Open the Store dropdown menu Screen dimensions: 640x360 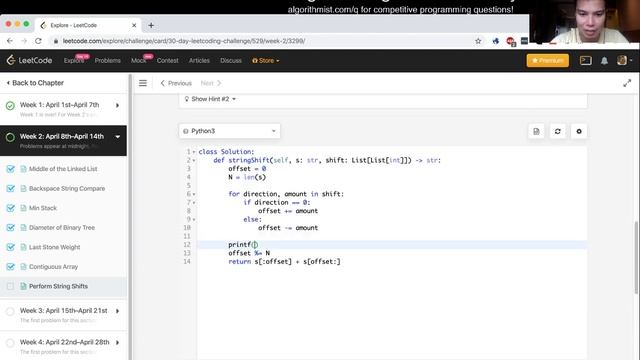266,60
